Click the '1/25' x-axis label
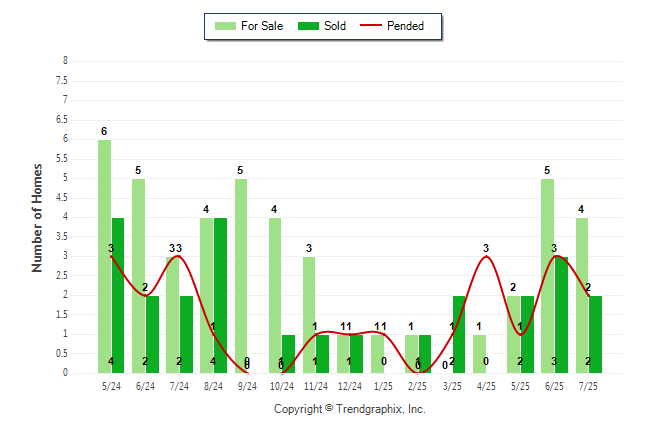The image size is (646, 434). tap(384, 386)
